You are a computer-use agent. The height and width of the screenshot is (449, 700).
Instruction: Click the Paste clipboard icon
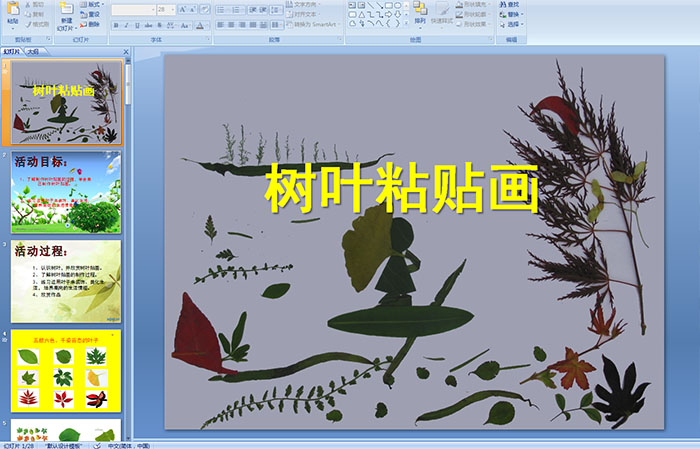13,9
